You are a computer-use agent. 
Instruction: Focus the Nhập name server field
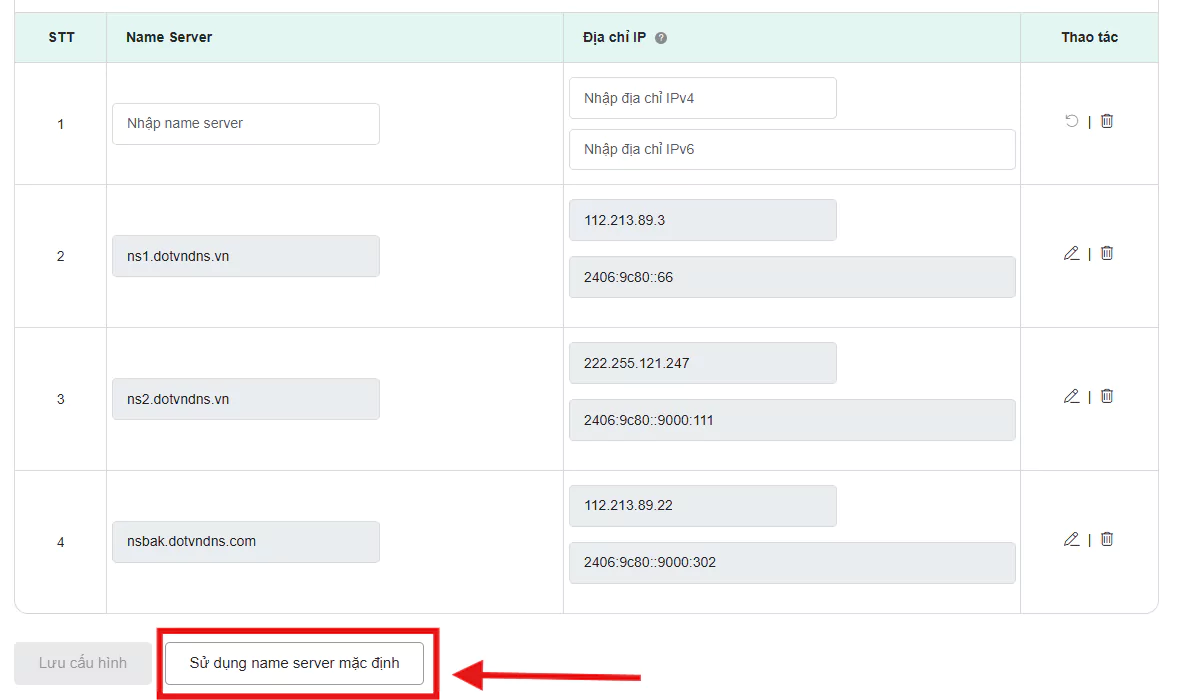245,124
